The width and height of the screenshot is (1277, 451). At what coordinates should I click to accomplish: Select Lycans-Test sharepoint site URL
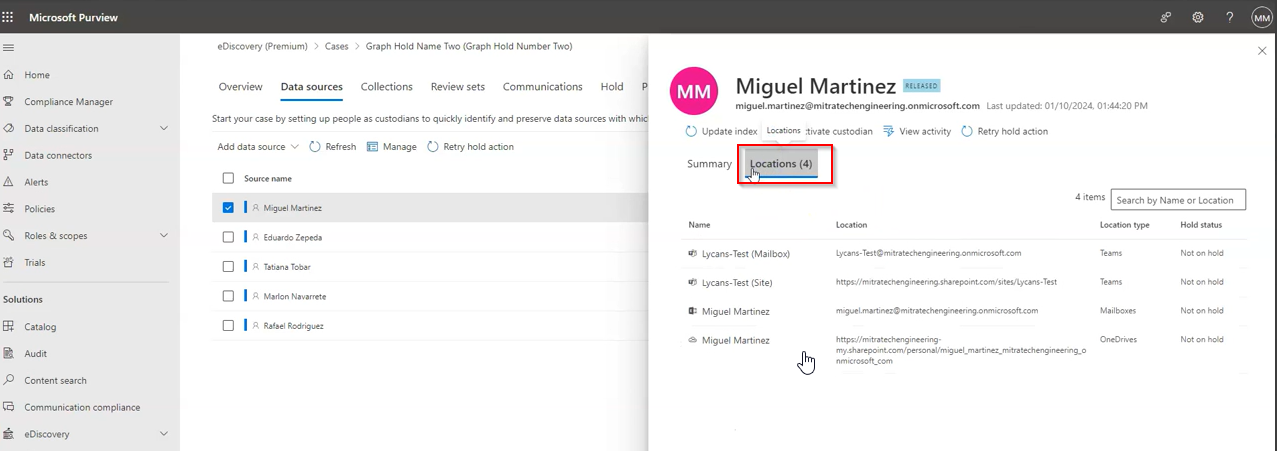pos(946,282)
